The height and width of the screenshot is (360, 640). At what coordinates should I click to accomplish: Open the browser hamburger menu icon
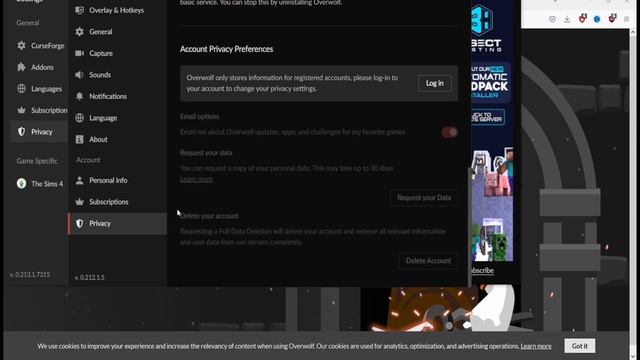point(627,19)
